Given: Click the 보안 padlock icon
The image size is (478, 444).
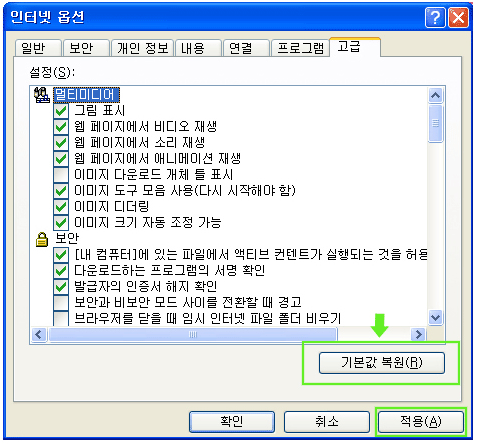Looking at the screenshot, I should click(42, 239).
